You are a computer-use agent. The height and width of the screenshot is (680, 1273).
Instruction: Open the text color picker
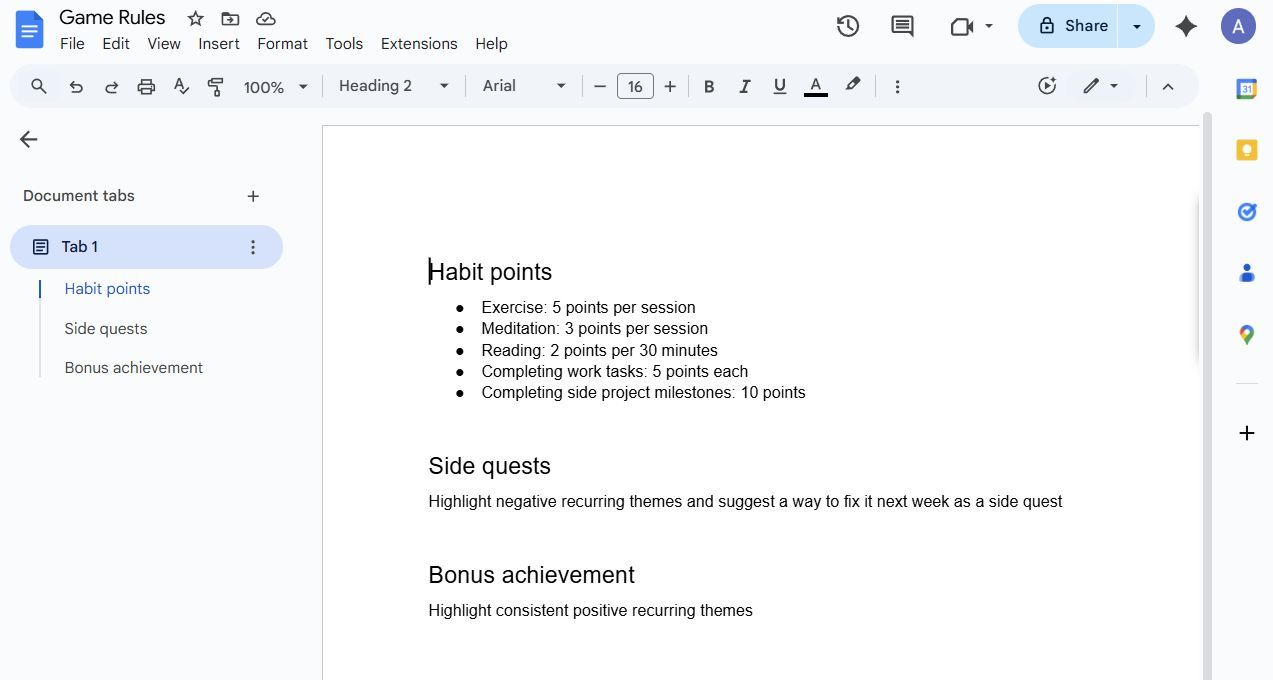pyautogui.click(x=816, y=87)
